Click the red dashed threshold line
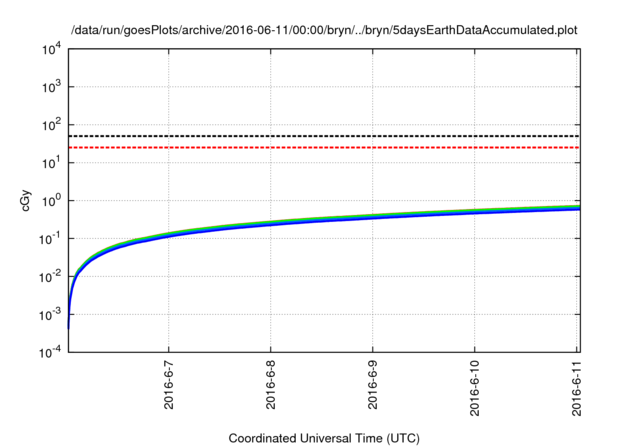This screenshot has height=448, width=640. tap(324, 147)
